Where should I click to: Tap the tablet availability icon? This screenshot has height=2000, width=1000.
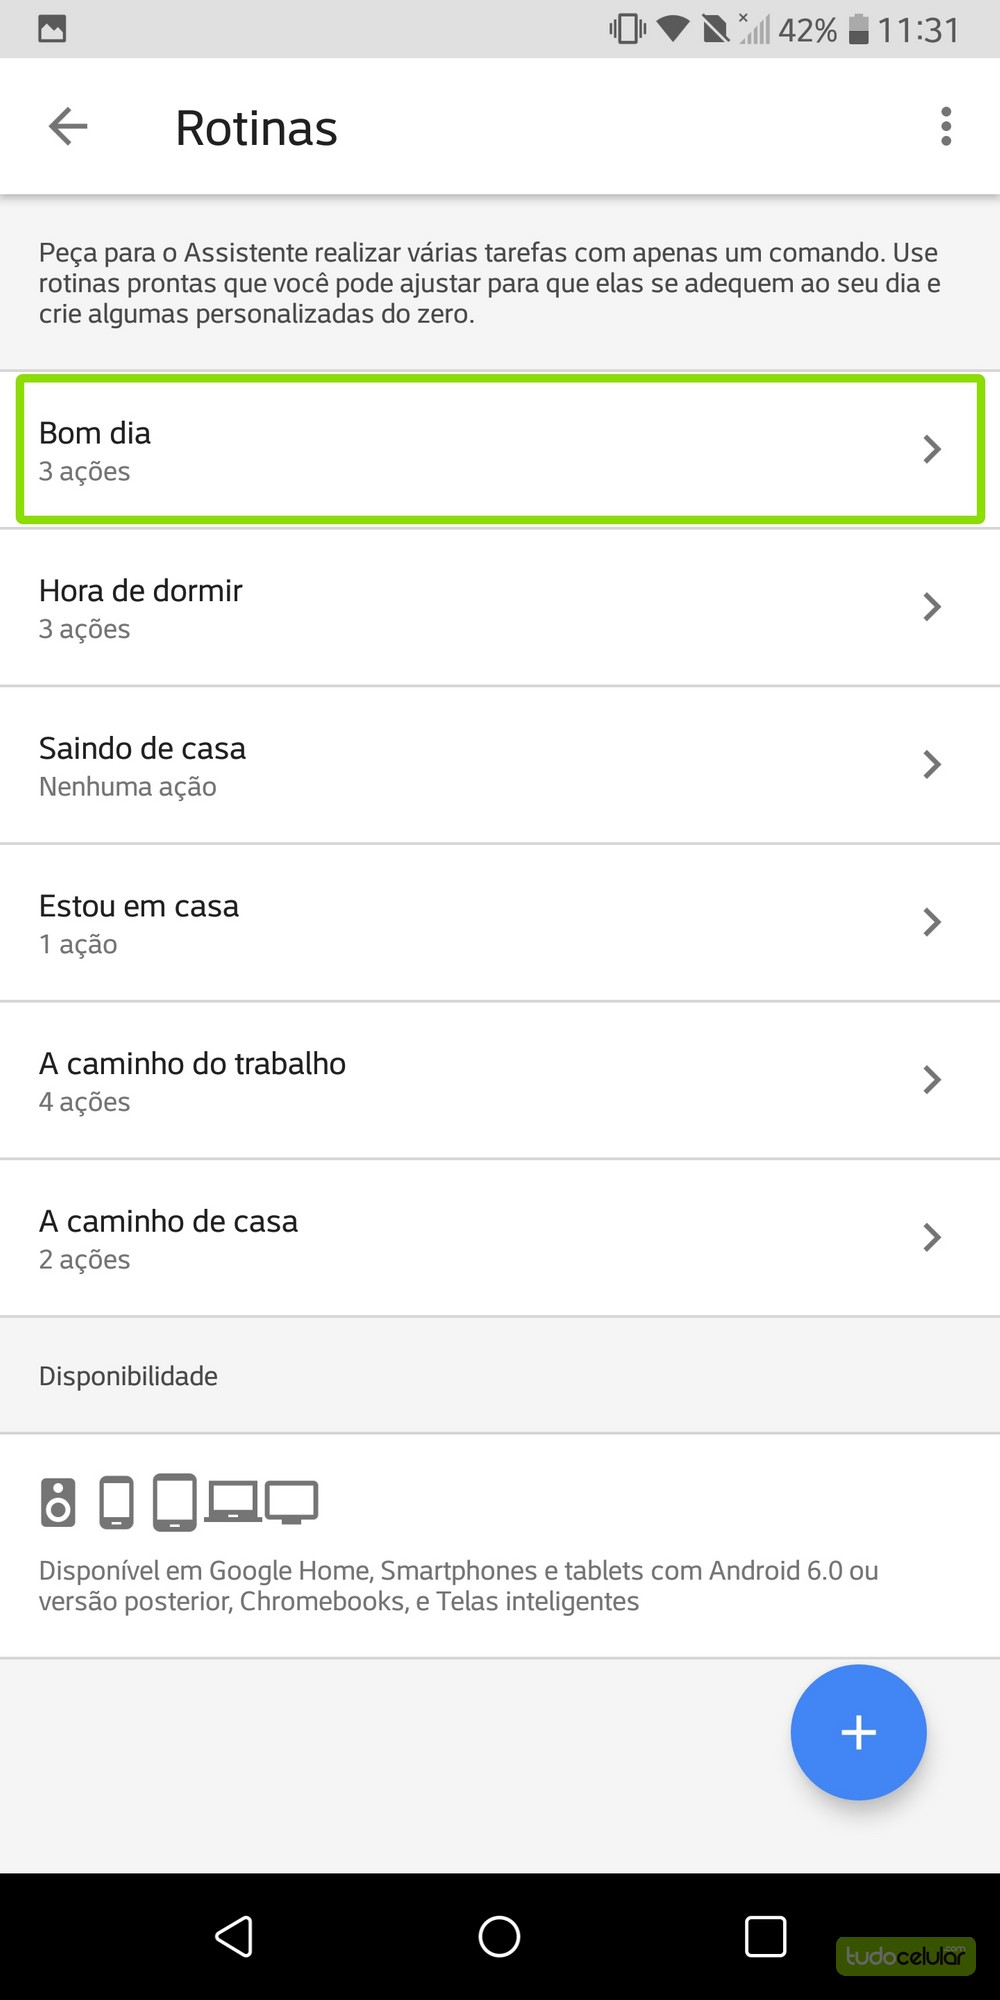point(175,1502)
